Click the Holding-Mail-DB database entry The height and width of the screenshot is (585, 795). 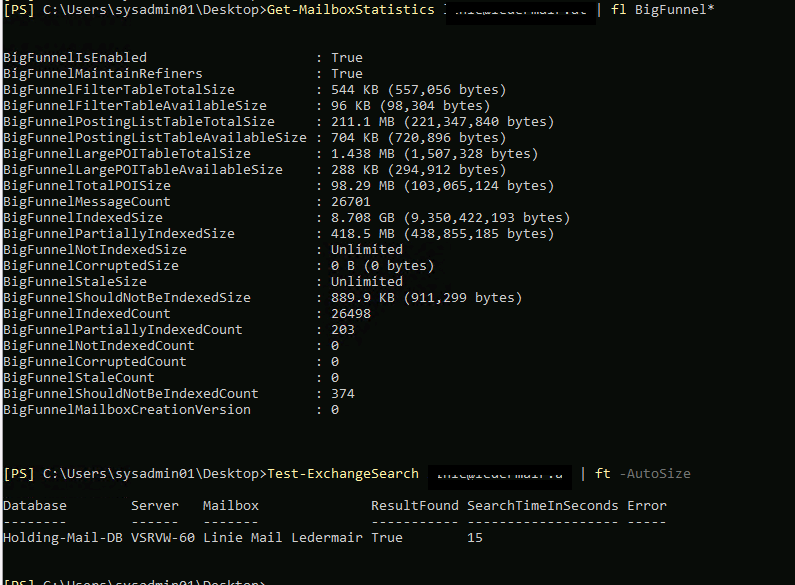(x=63, y=537)
